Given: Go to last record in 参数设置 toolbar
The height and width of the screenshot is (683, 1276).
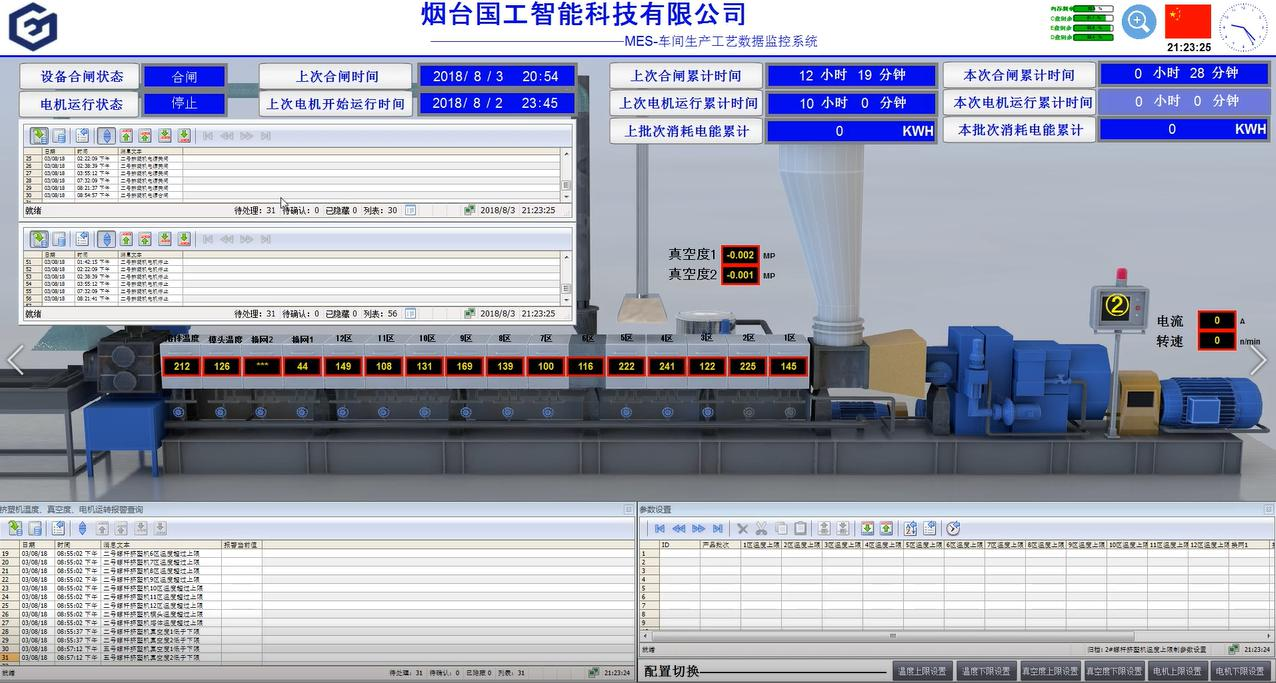Looking at the screenshot, I should tap(717, 528).
